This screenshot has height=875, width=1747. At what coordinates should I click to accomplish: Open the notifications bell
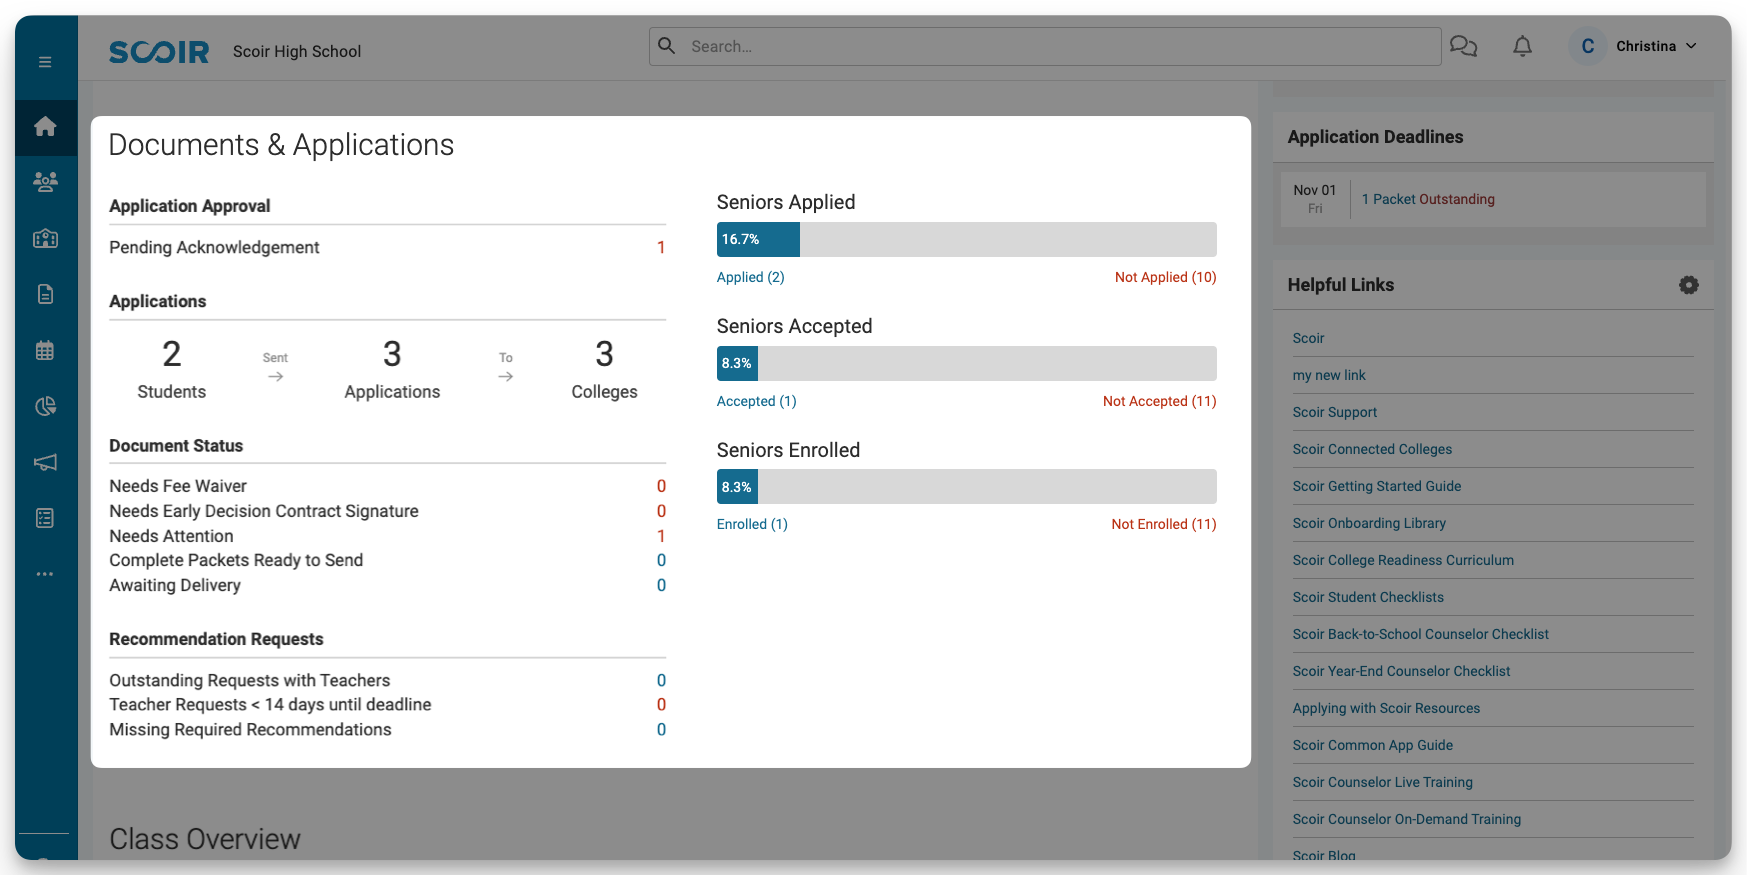coord(1522,46)
